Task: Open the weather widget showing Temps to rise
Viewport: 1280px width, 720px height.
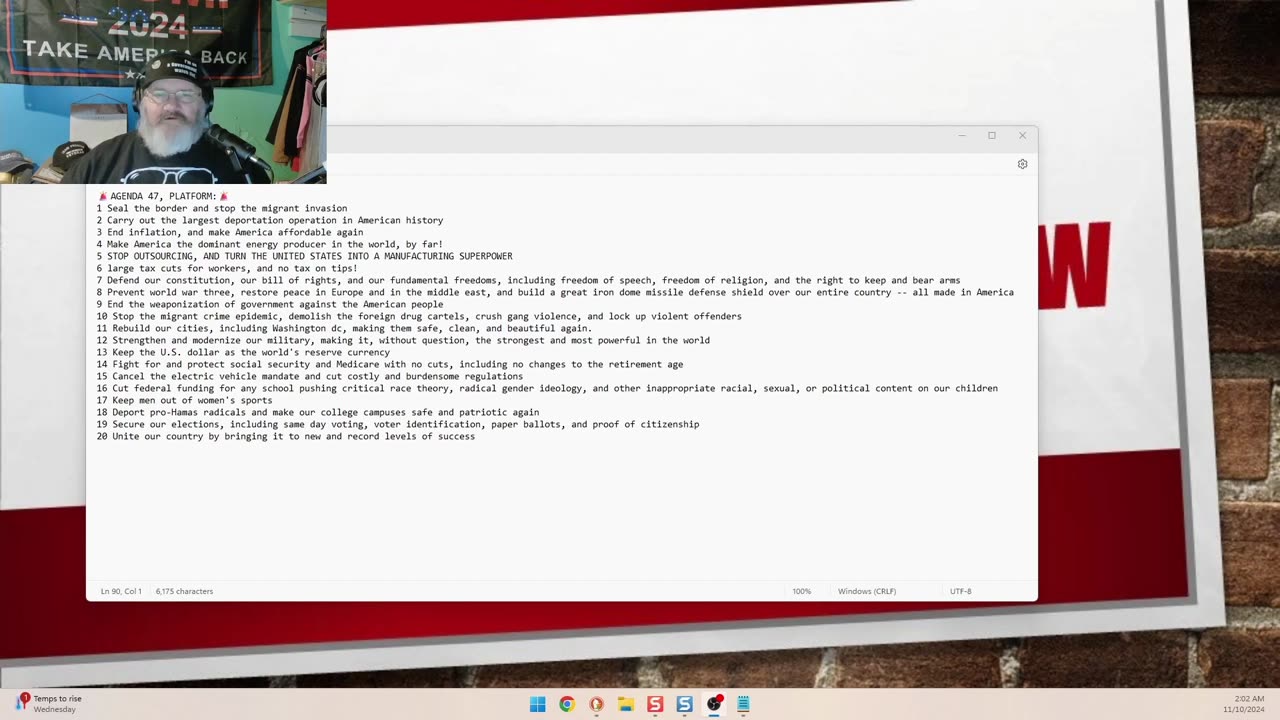Action: (48, 704)
